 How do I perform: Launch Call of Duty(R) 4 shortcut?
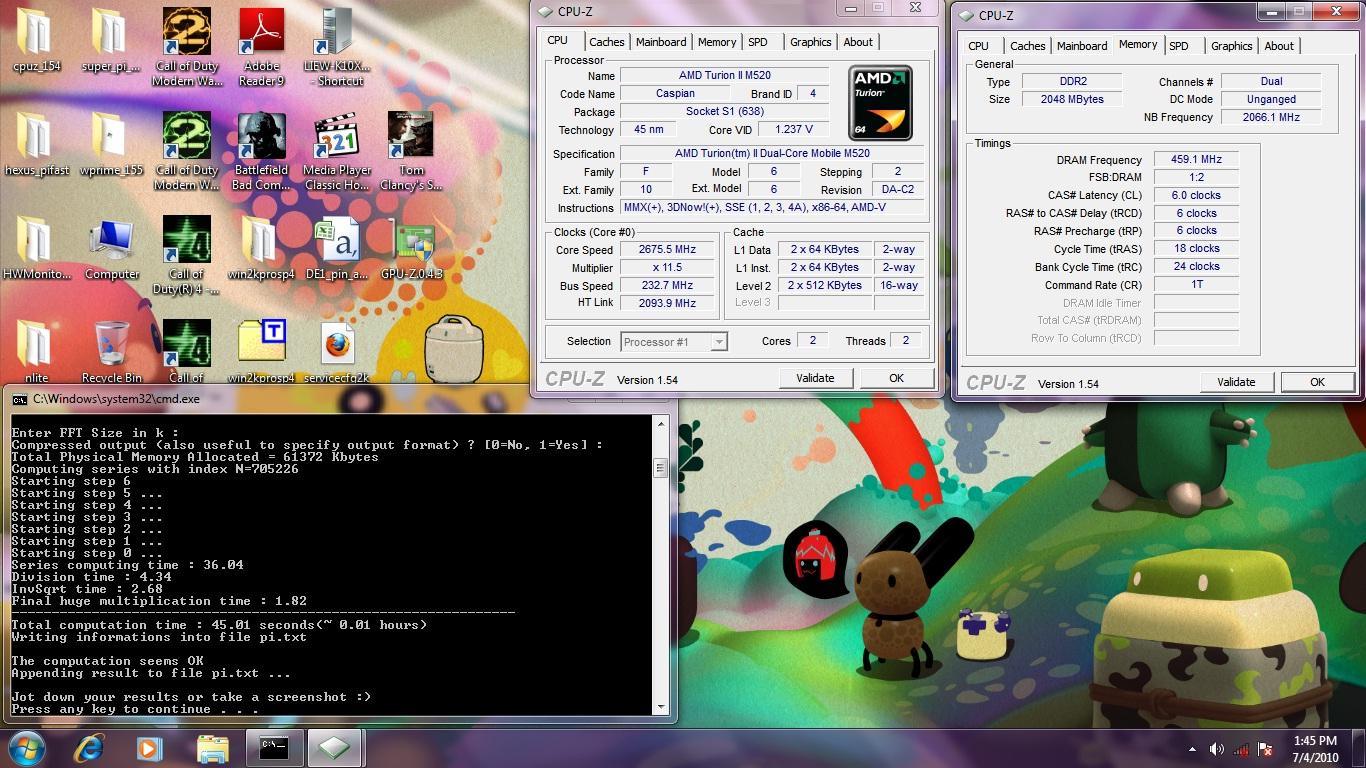coord(187,240)
